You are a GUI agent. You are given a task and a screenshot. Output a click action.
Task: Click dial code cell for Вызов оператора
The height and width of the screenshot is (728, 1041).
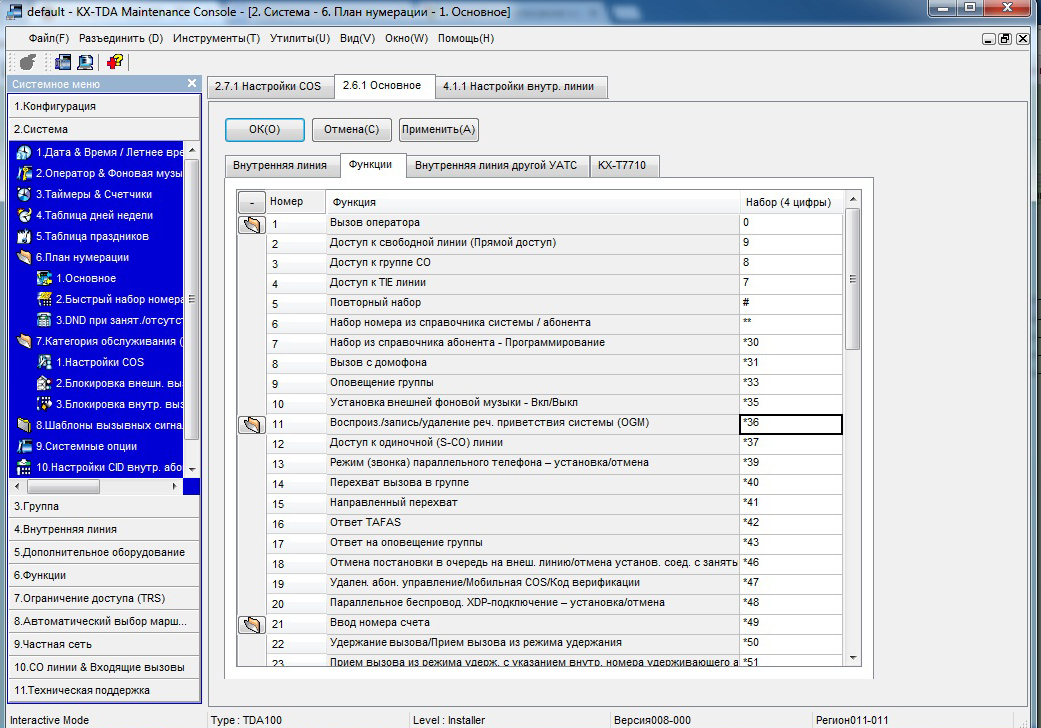pyautogui.click(x=791, y=223)
